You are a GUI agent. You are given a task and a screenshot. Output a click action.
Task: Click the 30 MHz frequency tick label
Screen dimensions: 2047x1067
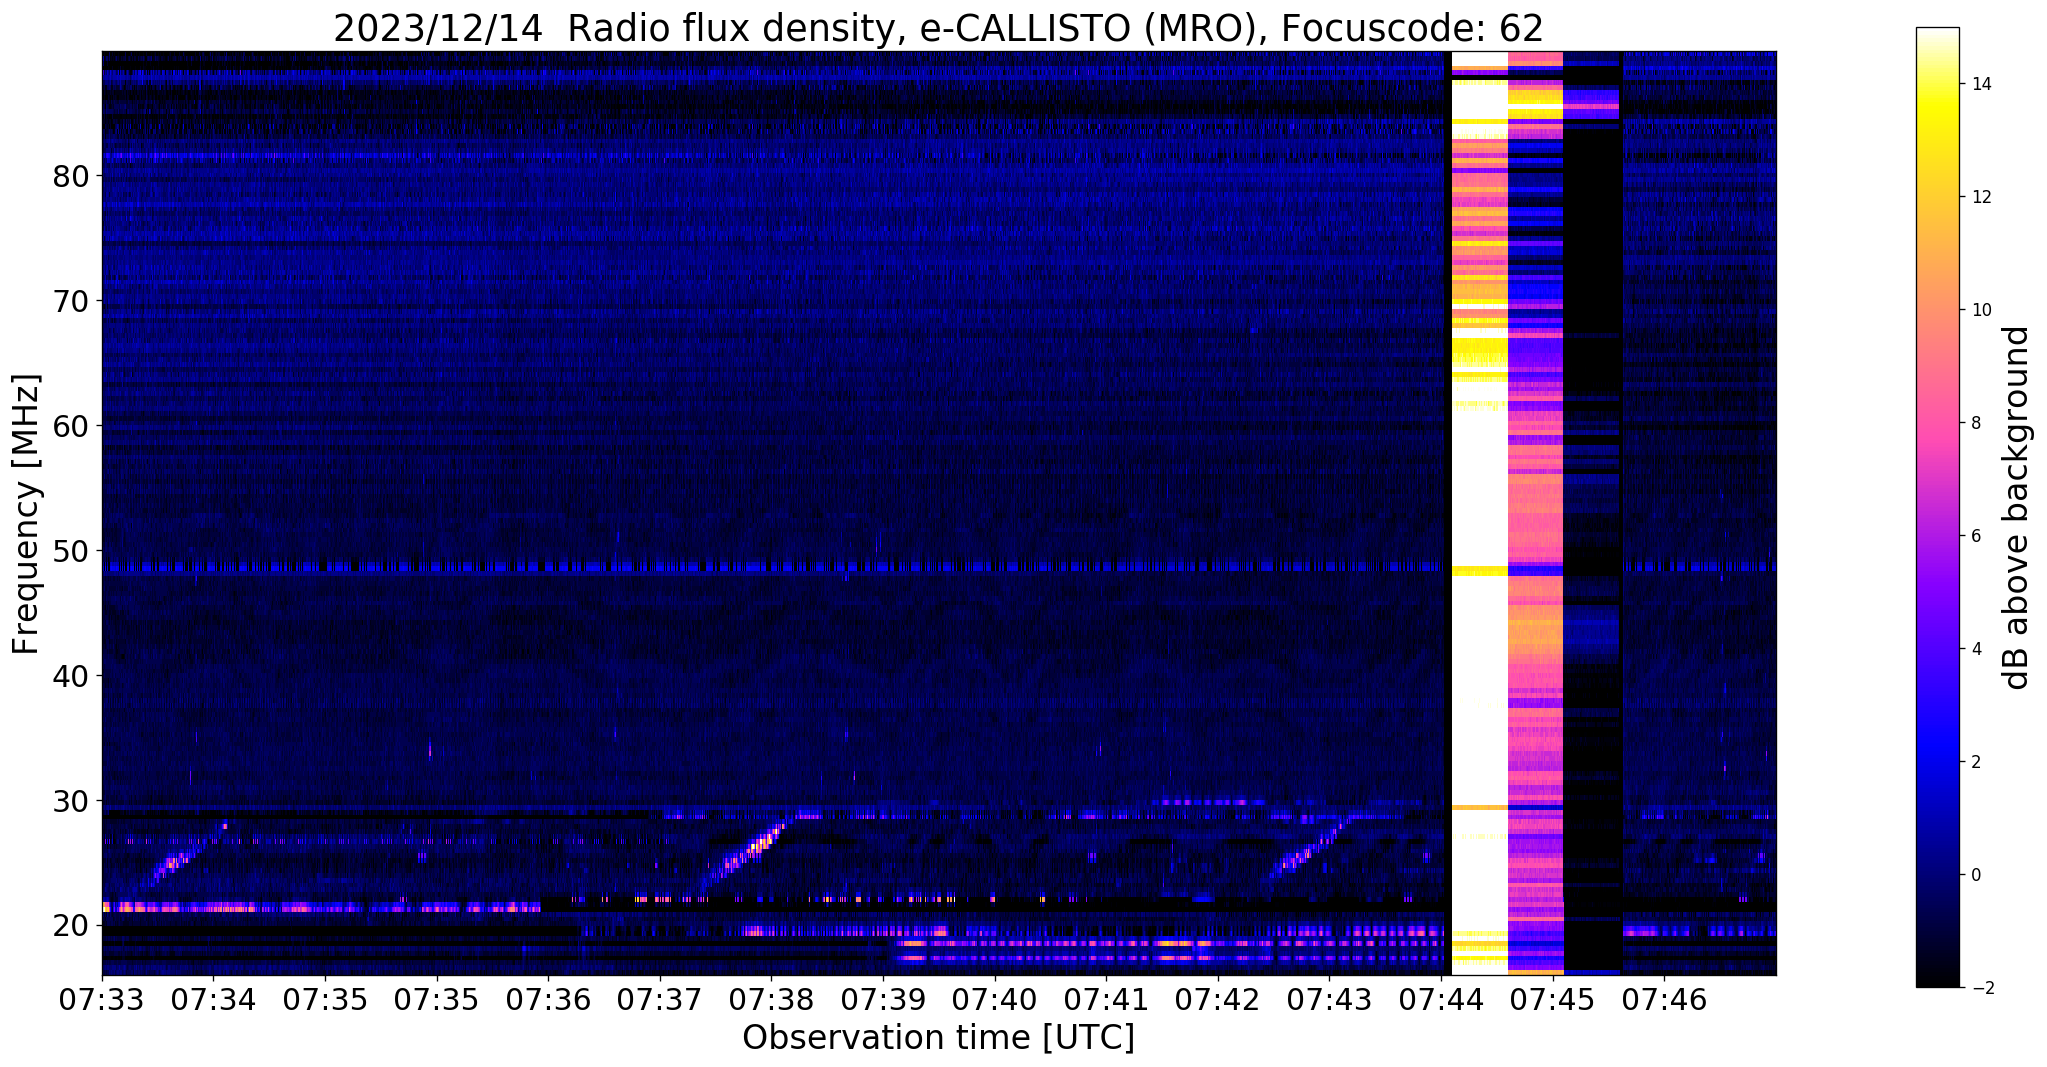tap(71, 801)
